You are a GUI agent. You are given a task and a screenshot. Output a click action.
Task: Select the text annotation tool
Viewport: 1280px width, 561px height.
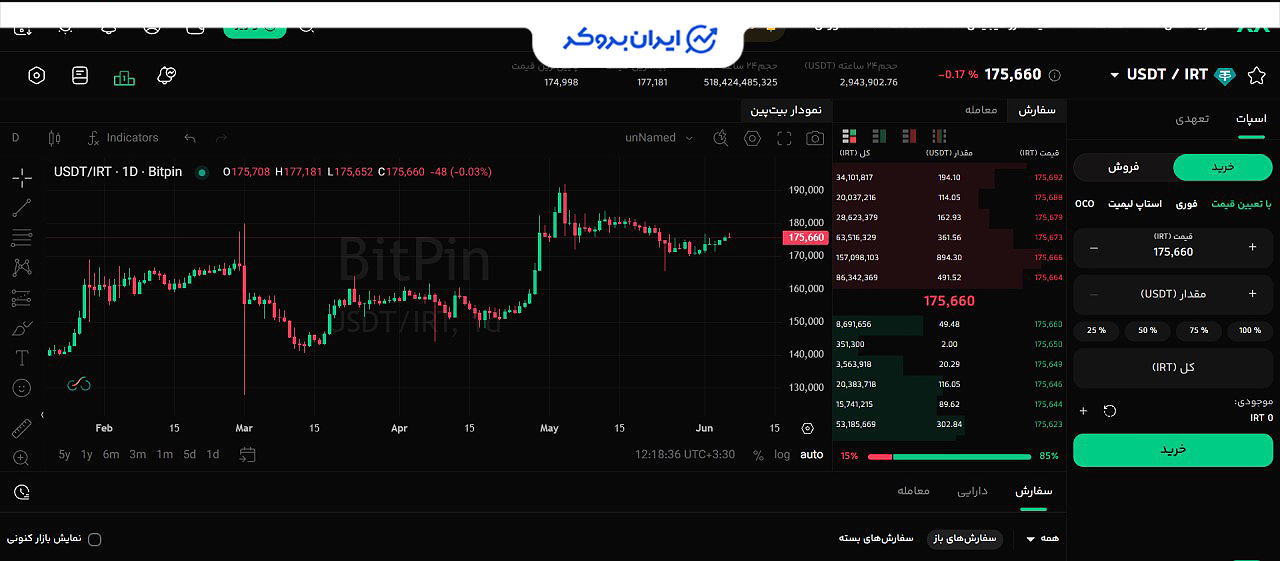point(22,358)
